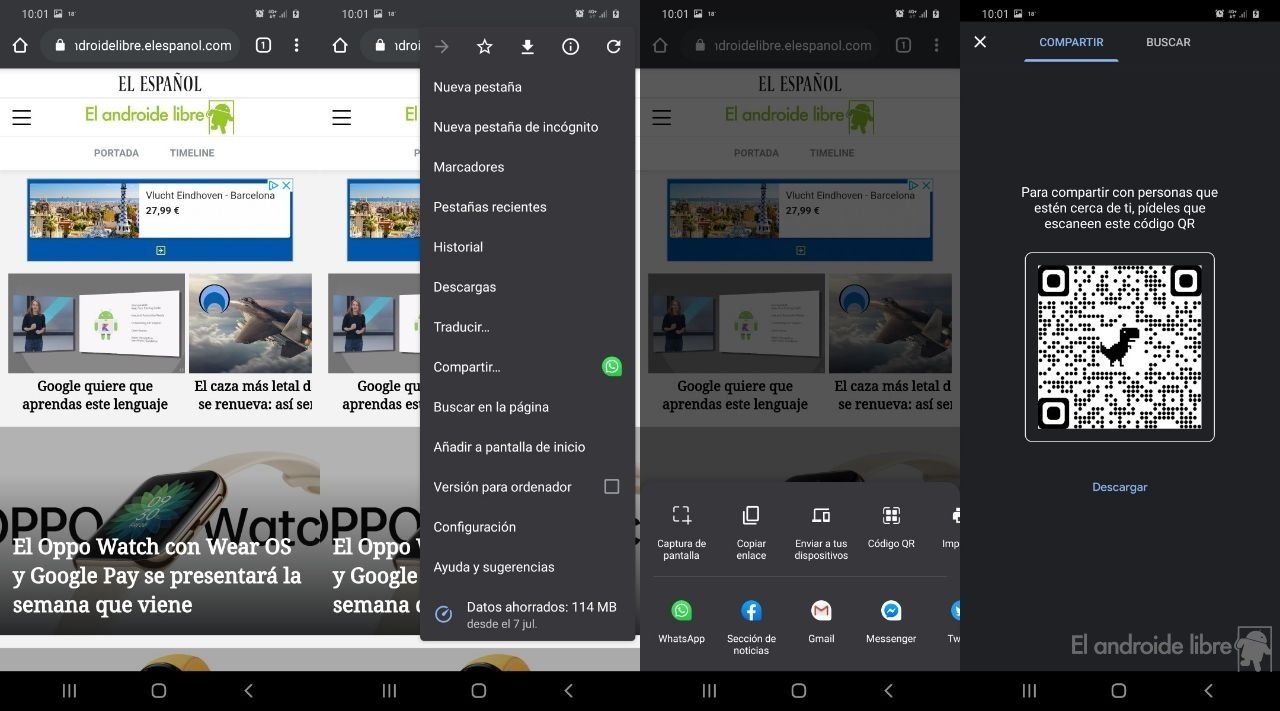Switch to COMPARTIR tab on QR screen
This screenshot has height=711, width=1280.
[x=1071, y=43]
